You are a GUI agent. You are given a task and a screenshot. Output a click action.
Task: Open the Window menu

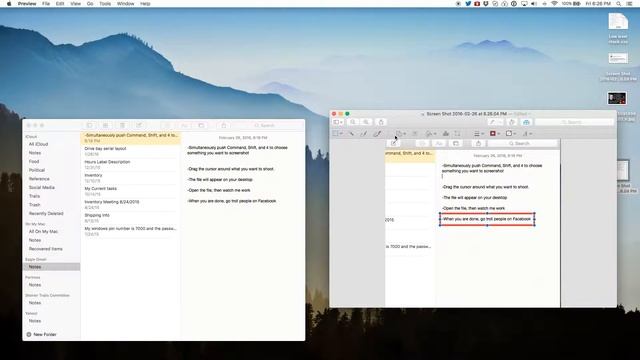pyautogui.click(x=125, y=4)
